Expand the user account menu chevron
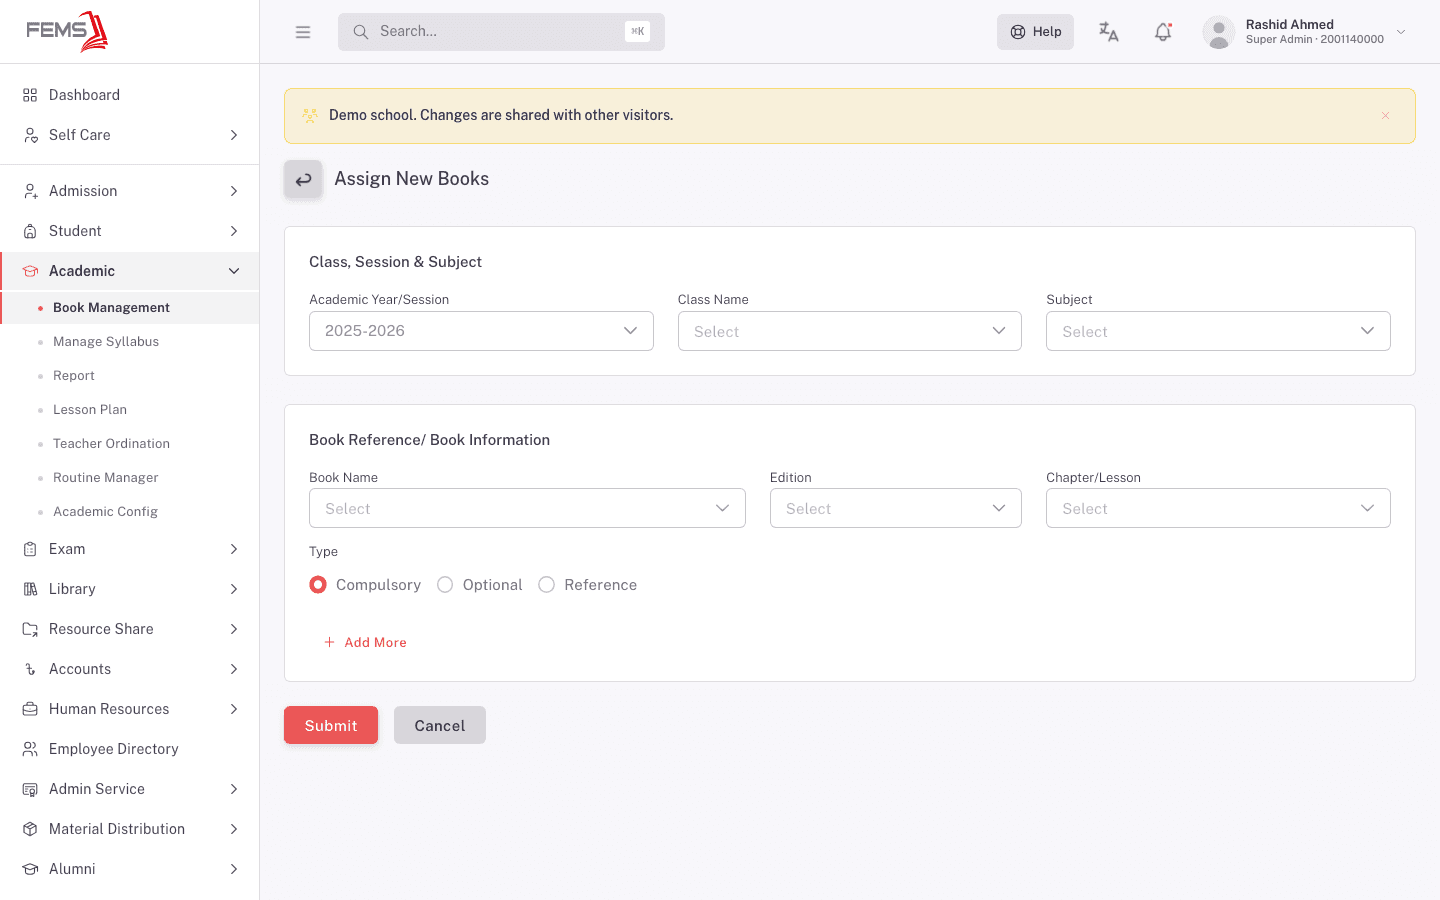This screenshot has width=1440, height=900. point(1401,32)
